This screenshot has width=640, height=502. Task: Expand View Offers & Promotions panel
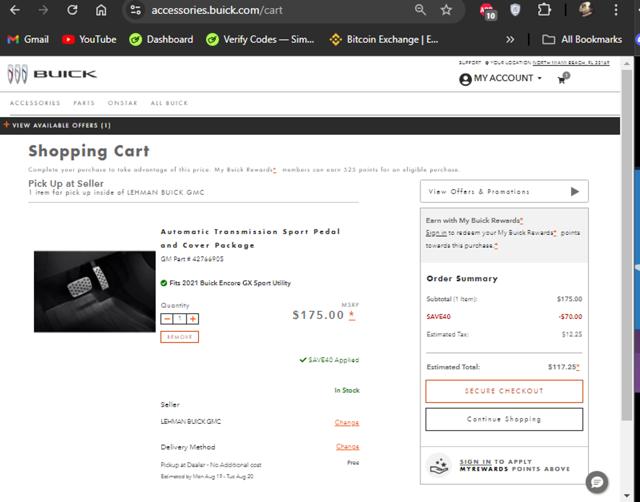coord(504,191)
